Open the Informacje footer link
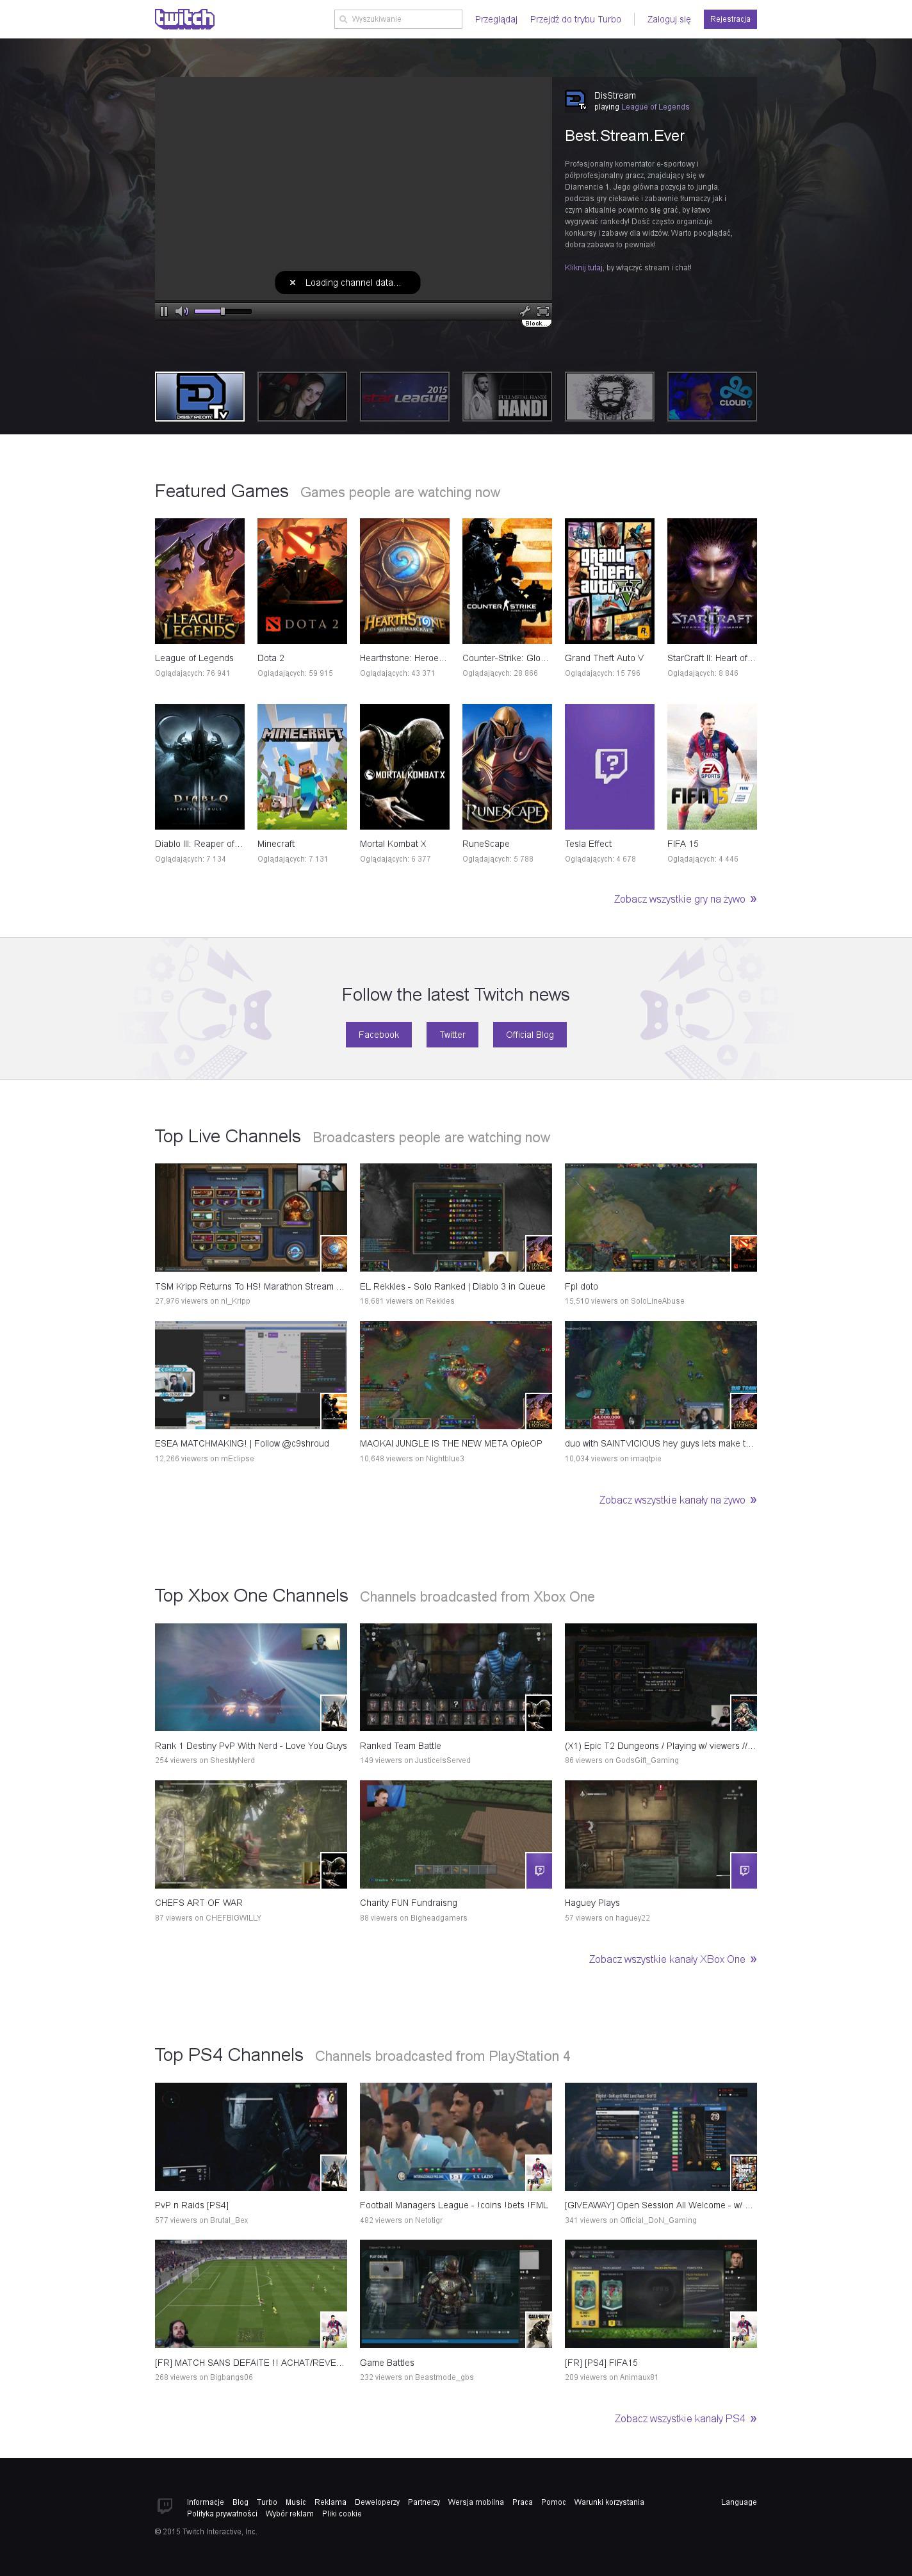 [205, 2502]
